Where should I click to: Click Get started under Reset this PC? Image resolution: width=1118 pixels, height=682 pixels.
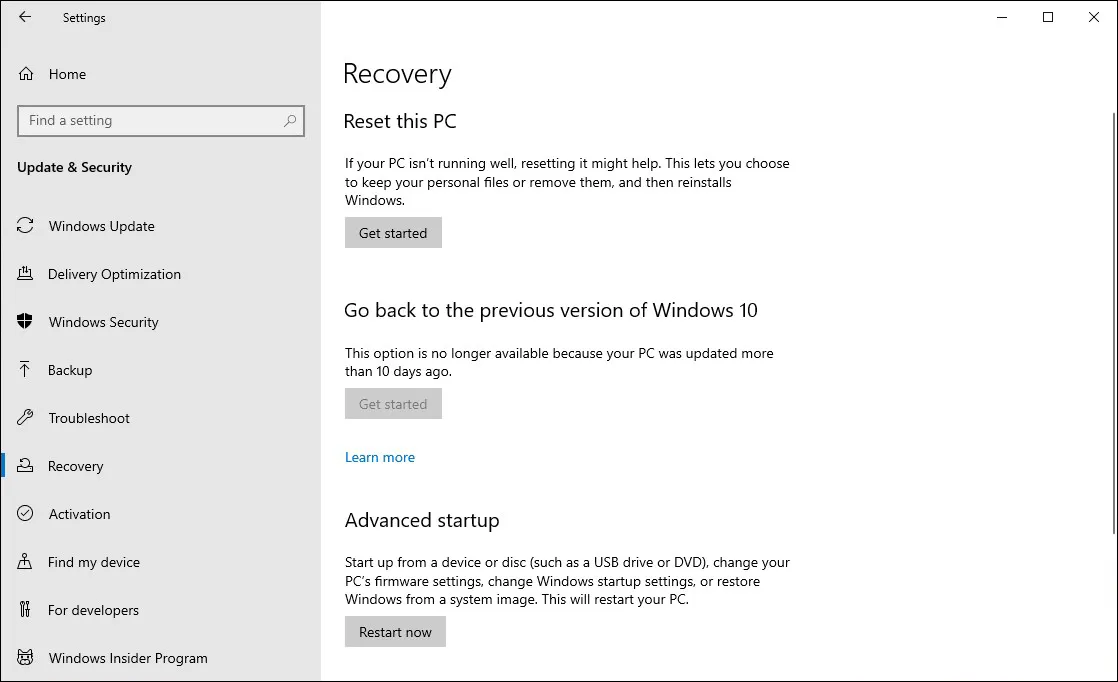pyautogui.click(x=393, y=232)
